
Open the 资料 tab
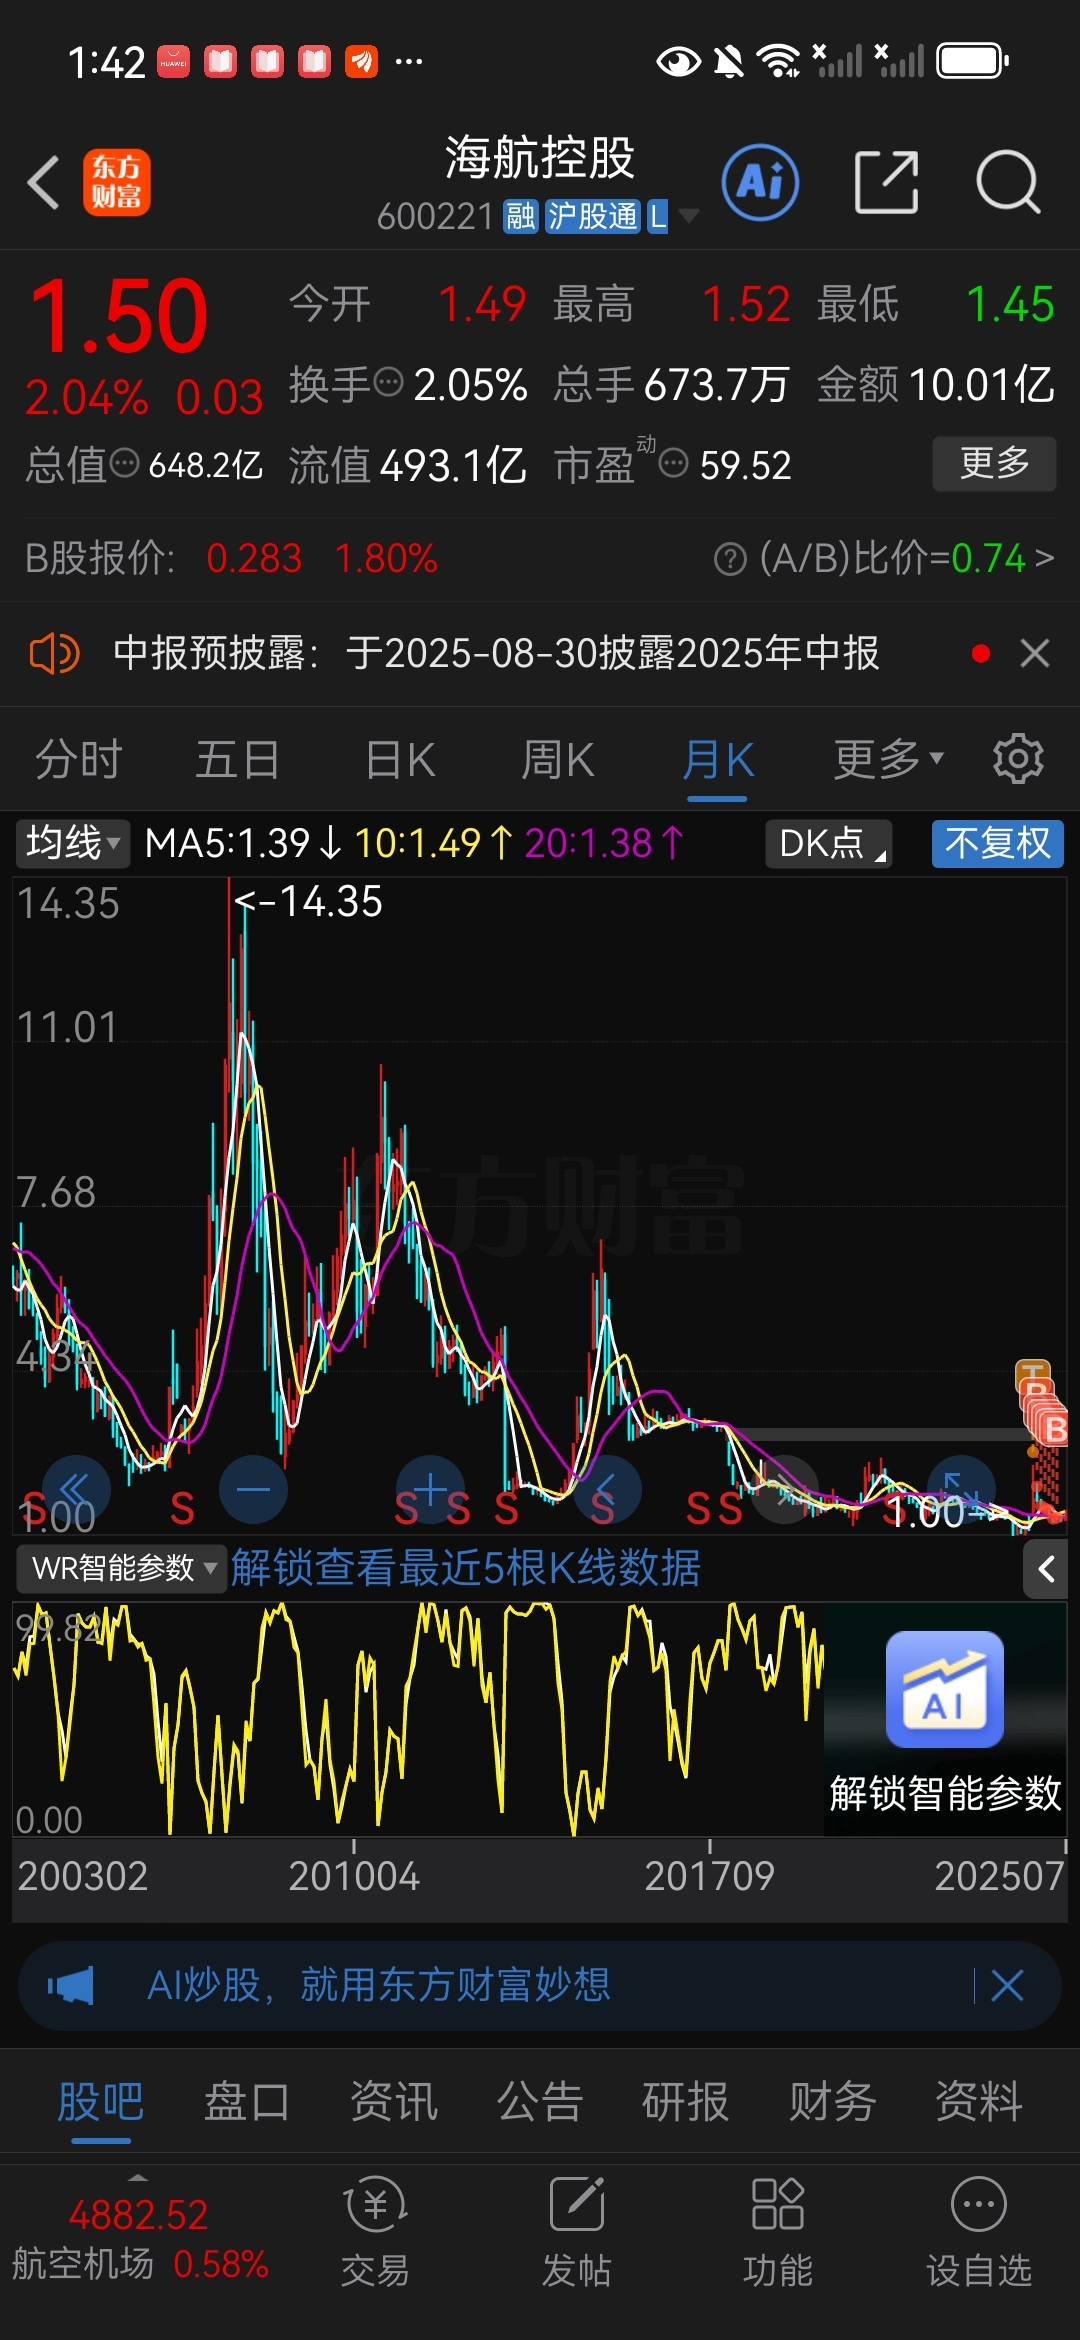(979, 2100)
